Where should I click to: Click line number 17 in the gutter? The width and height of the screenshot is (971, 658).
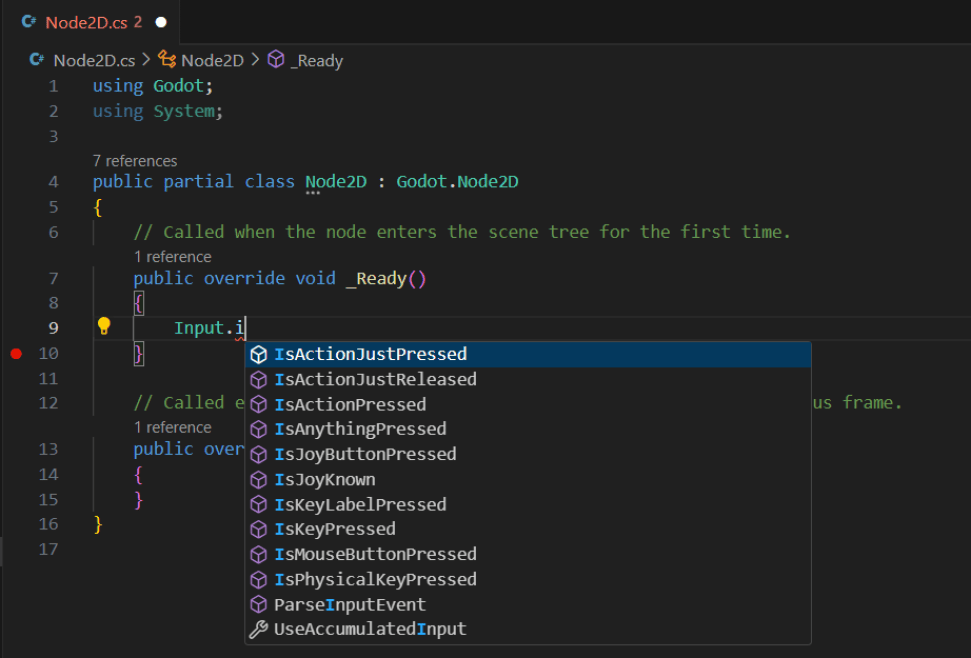[48, 550]
